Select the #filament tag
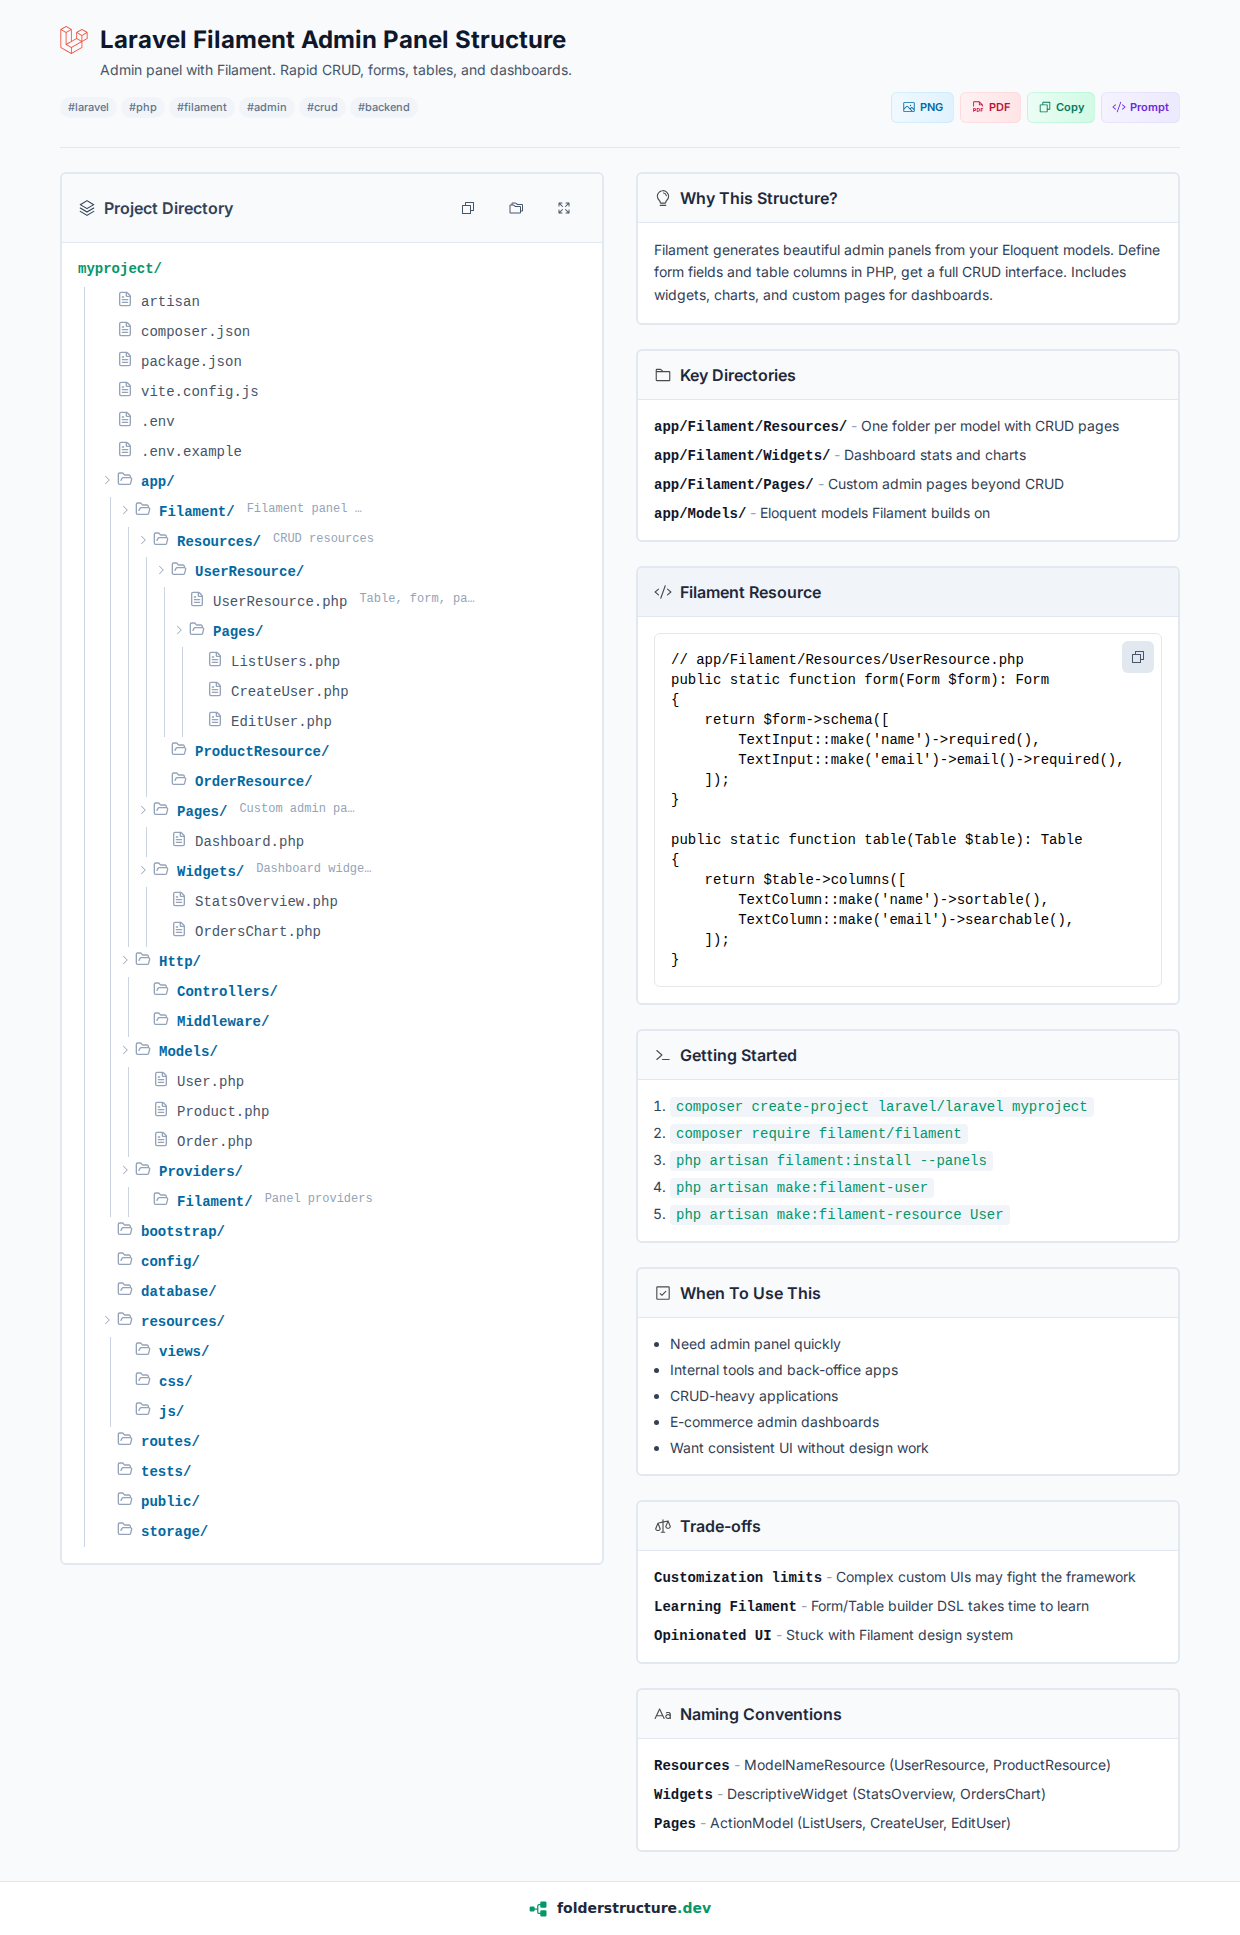This screenshot has width=1240, height=1935. (202, 107)
